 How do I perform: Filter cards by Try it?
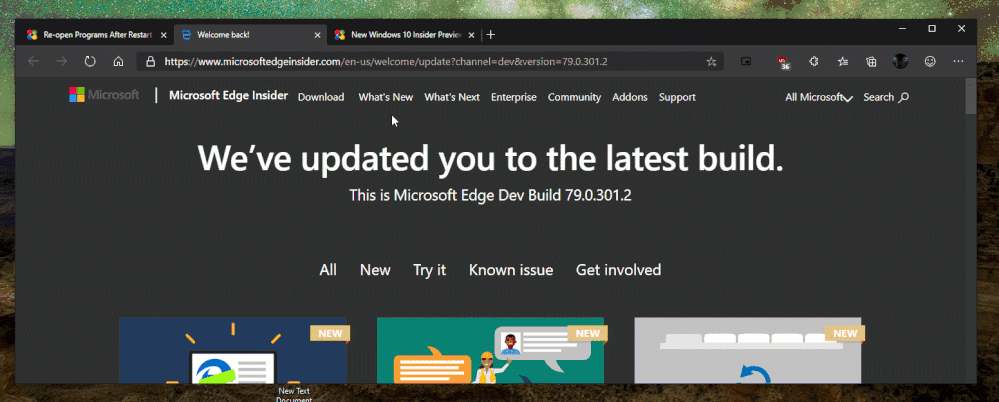[429, 270]
